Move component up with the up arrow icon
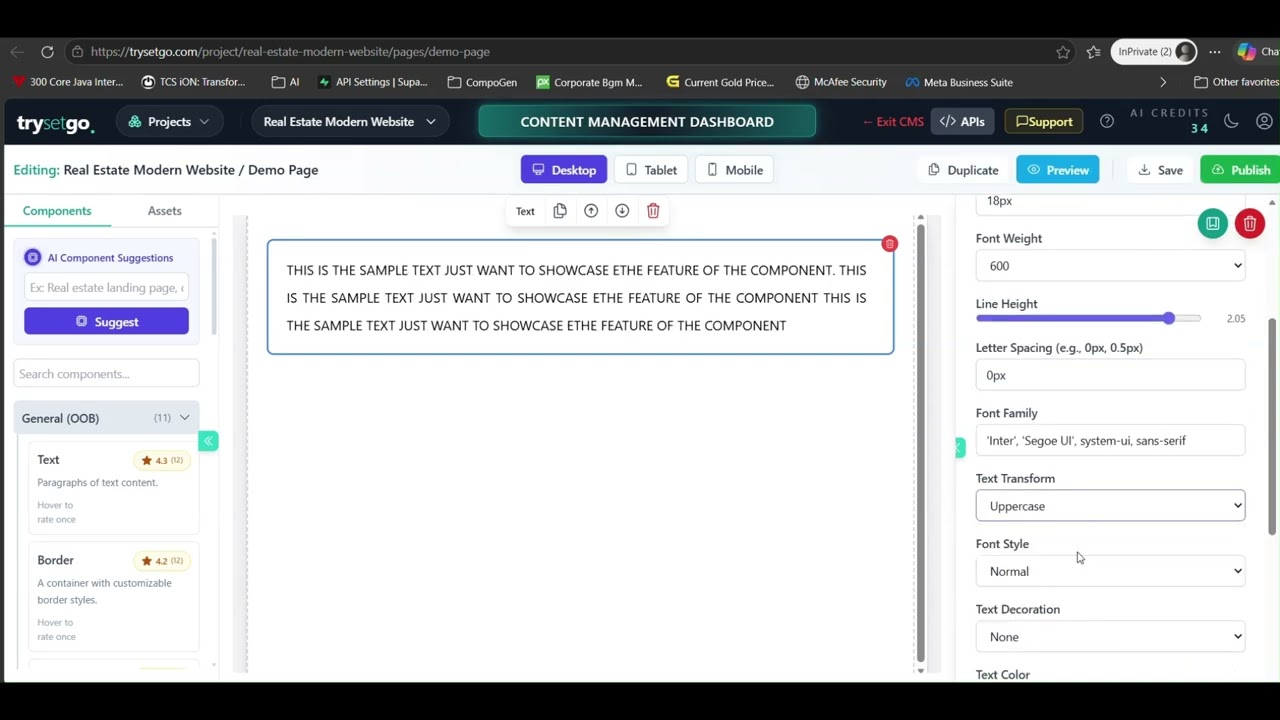Image resolution: width=1280 pixels, height=720 pixels. click(x=591, y=211)
